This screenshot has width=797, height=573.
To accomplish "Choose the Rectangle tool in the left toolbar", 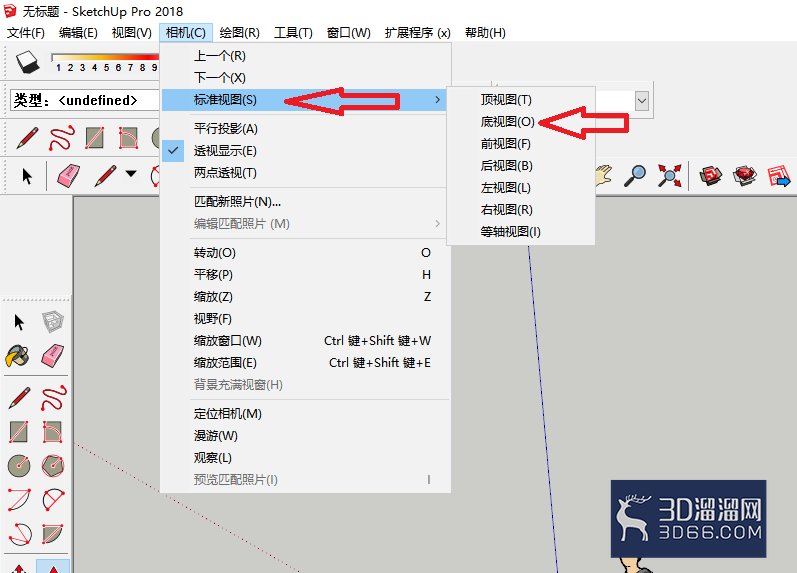I will [19, 432].
